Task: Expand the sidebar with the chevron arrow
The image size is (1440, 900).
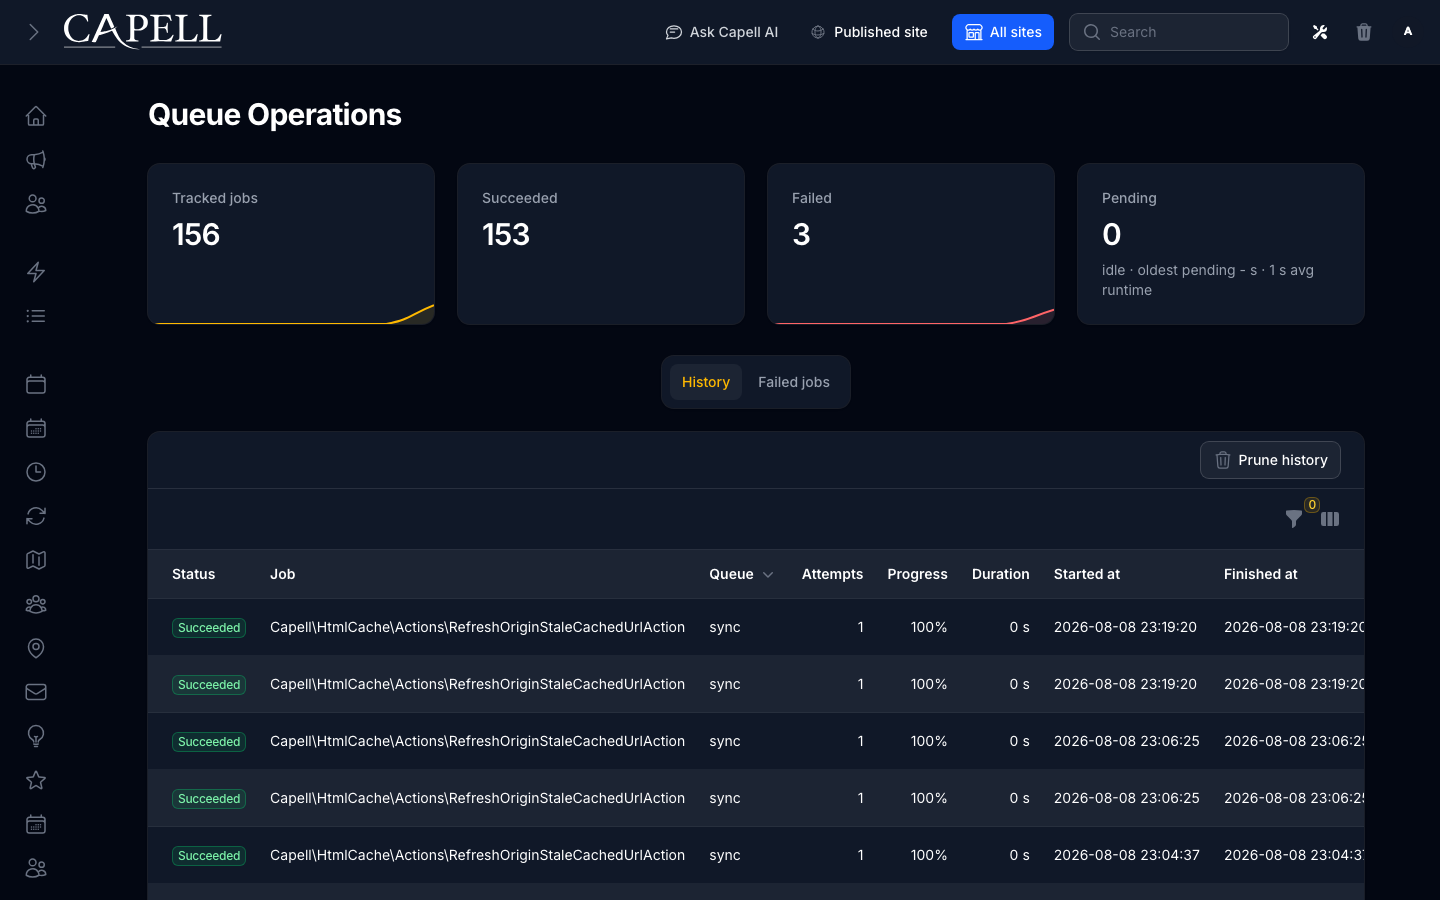Action: (34, 32)
